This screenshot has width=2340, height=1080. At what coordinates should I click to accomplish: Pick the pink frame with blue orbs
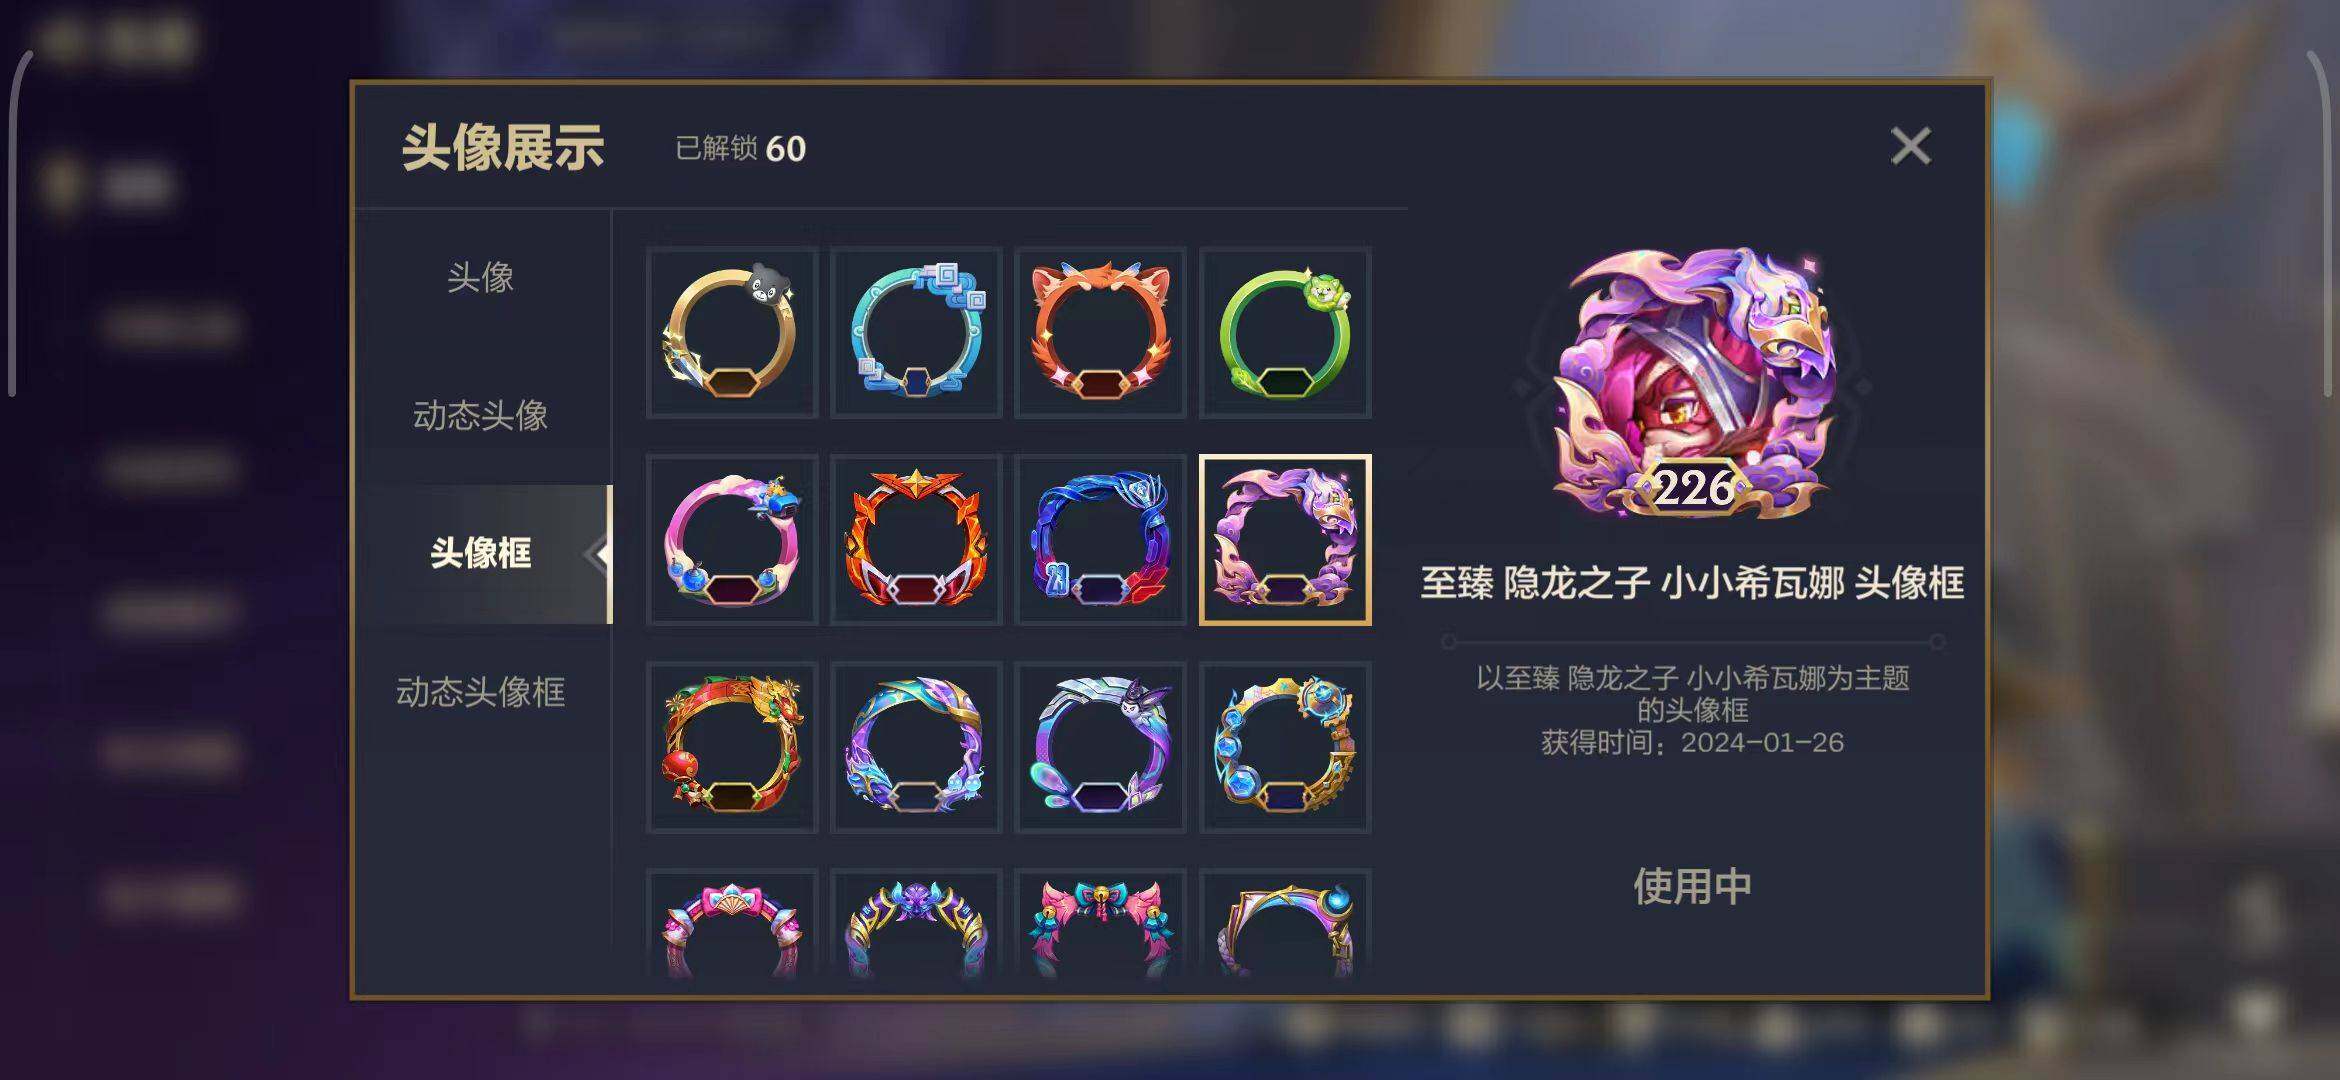pos(732,540)
